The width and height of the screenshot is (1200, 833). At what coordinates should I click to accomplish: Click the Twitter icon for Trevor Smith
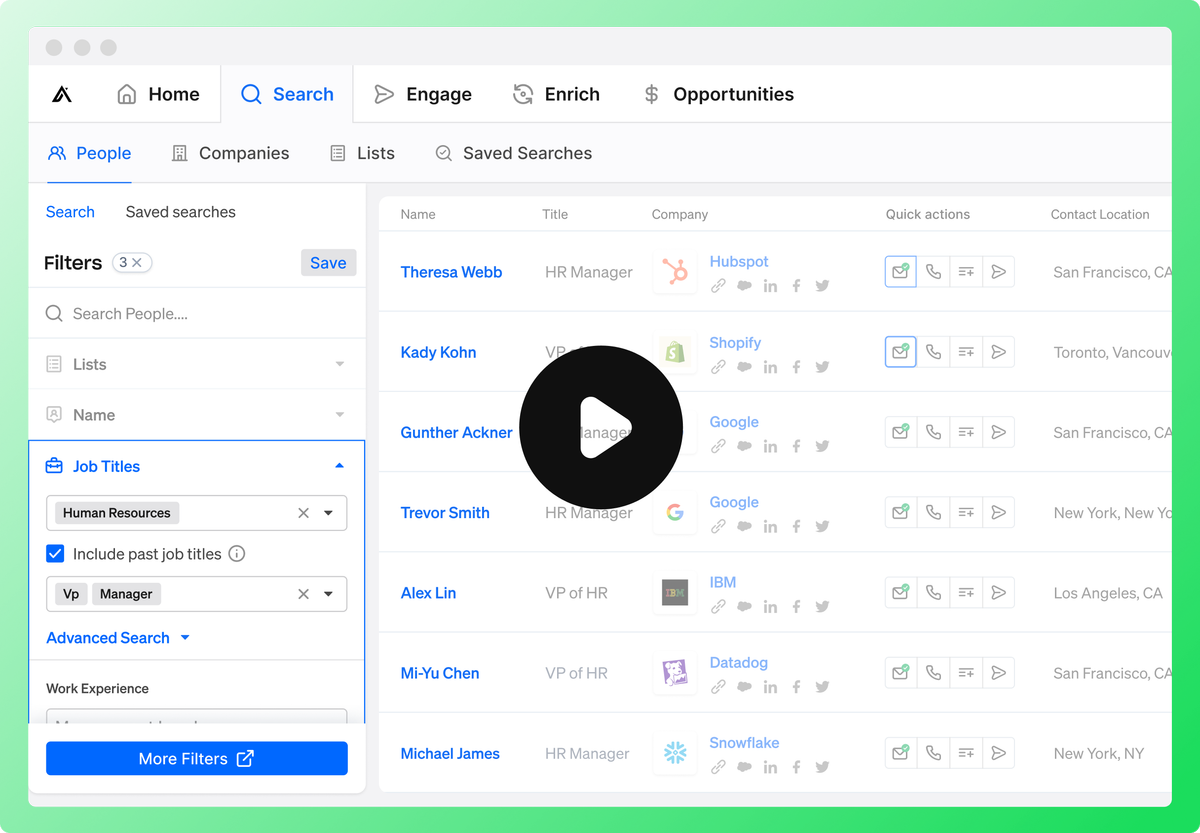coord(822,526)
